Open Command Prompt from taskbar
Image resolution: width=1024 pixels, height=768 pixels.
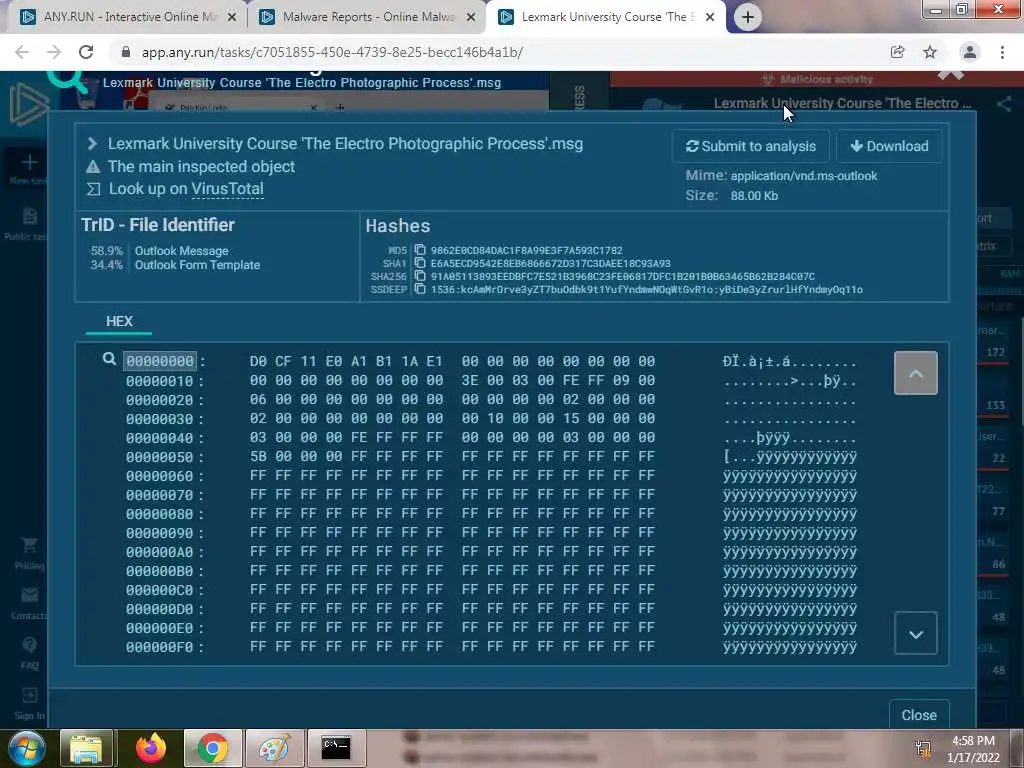click(x=336, y=748)
